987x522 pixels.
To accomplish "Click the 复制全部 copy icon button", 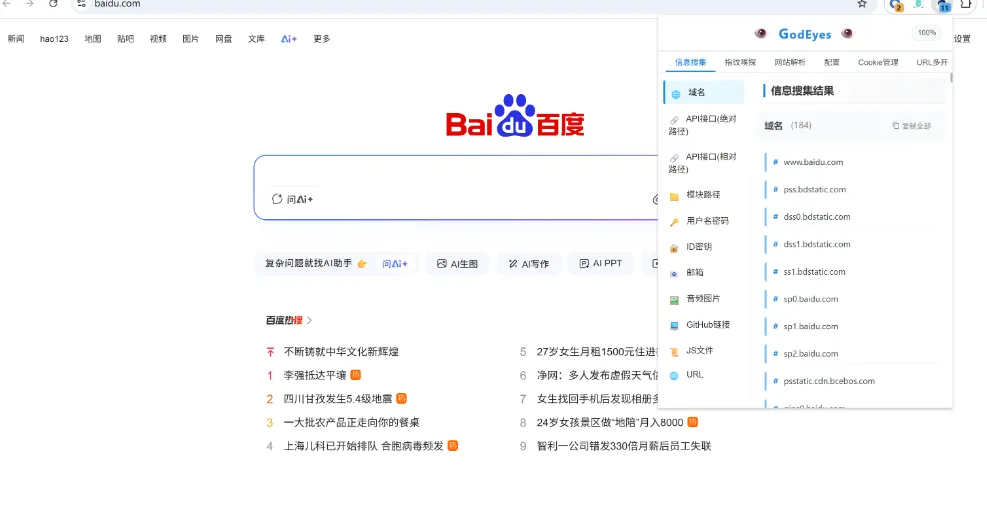I will [x=911, y=125].
